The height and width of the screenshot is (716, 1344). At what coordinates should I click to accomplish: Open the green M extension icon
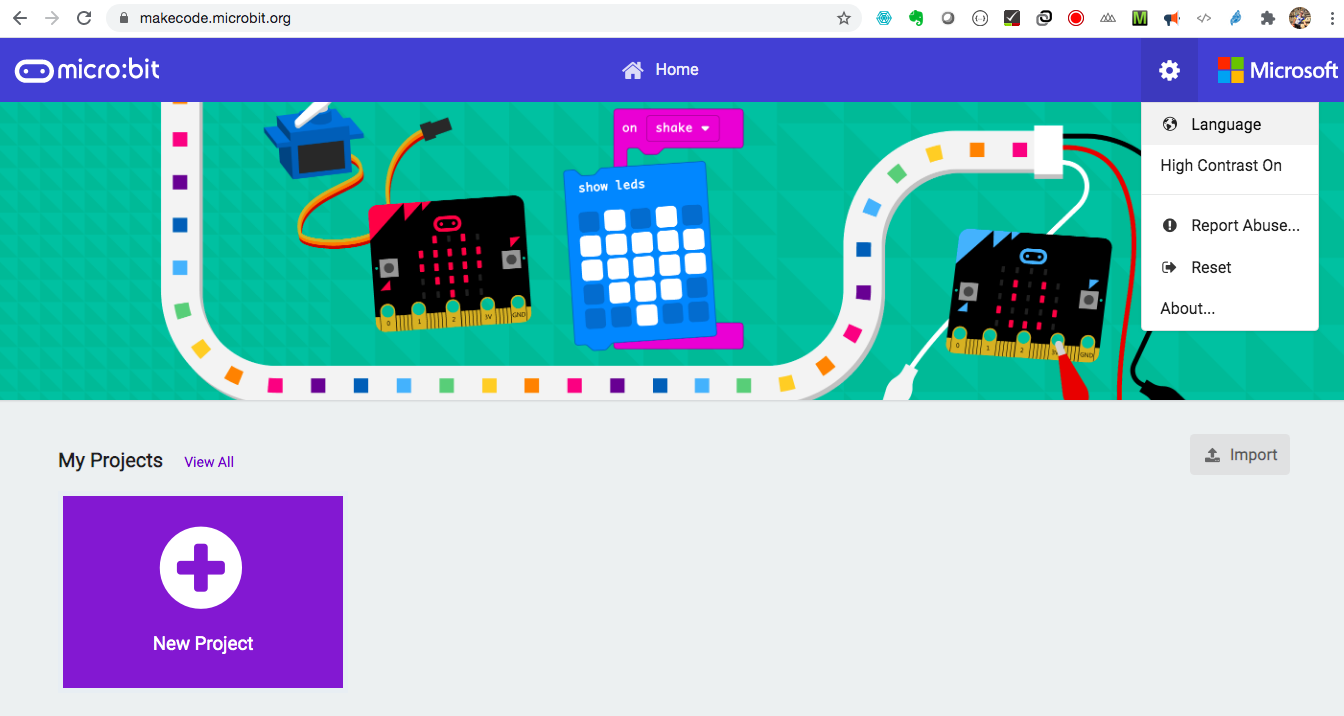pyautogui.click(x=1140, y=18)
